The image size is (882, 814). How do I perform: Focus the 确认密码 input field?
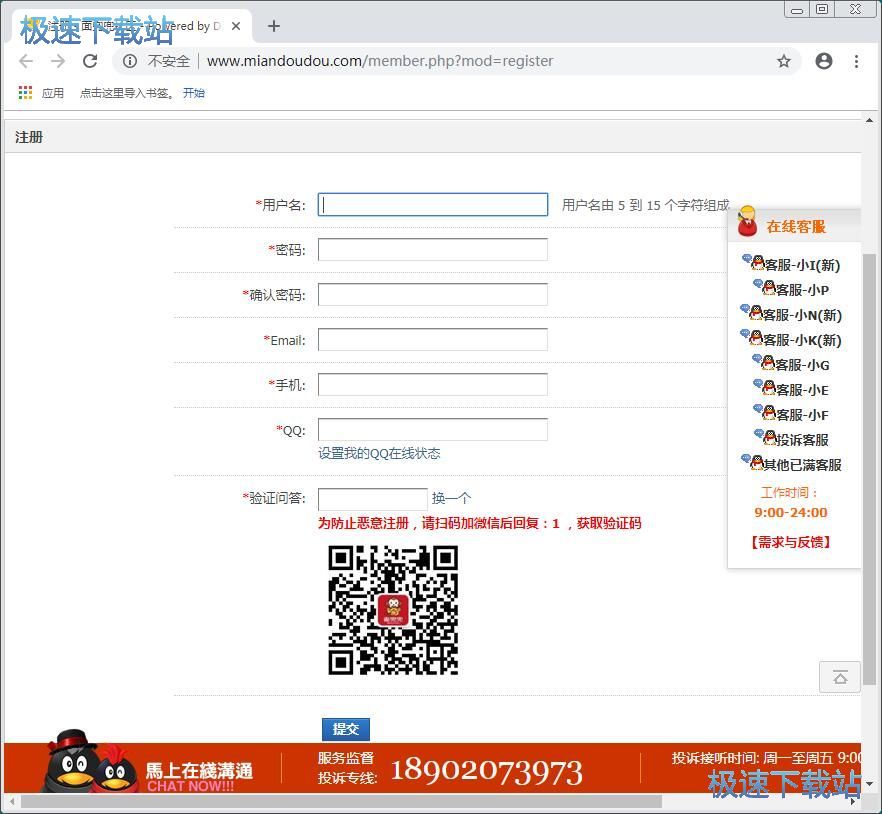pyautogui.click(x=433, y=294)
